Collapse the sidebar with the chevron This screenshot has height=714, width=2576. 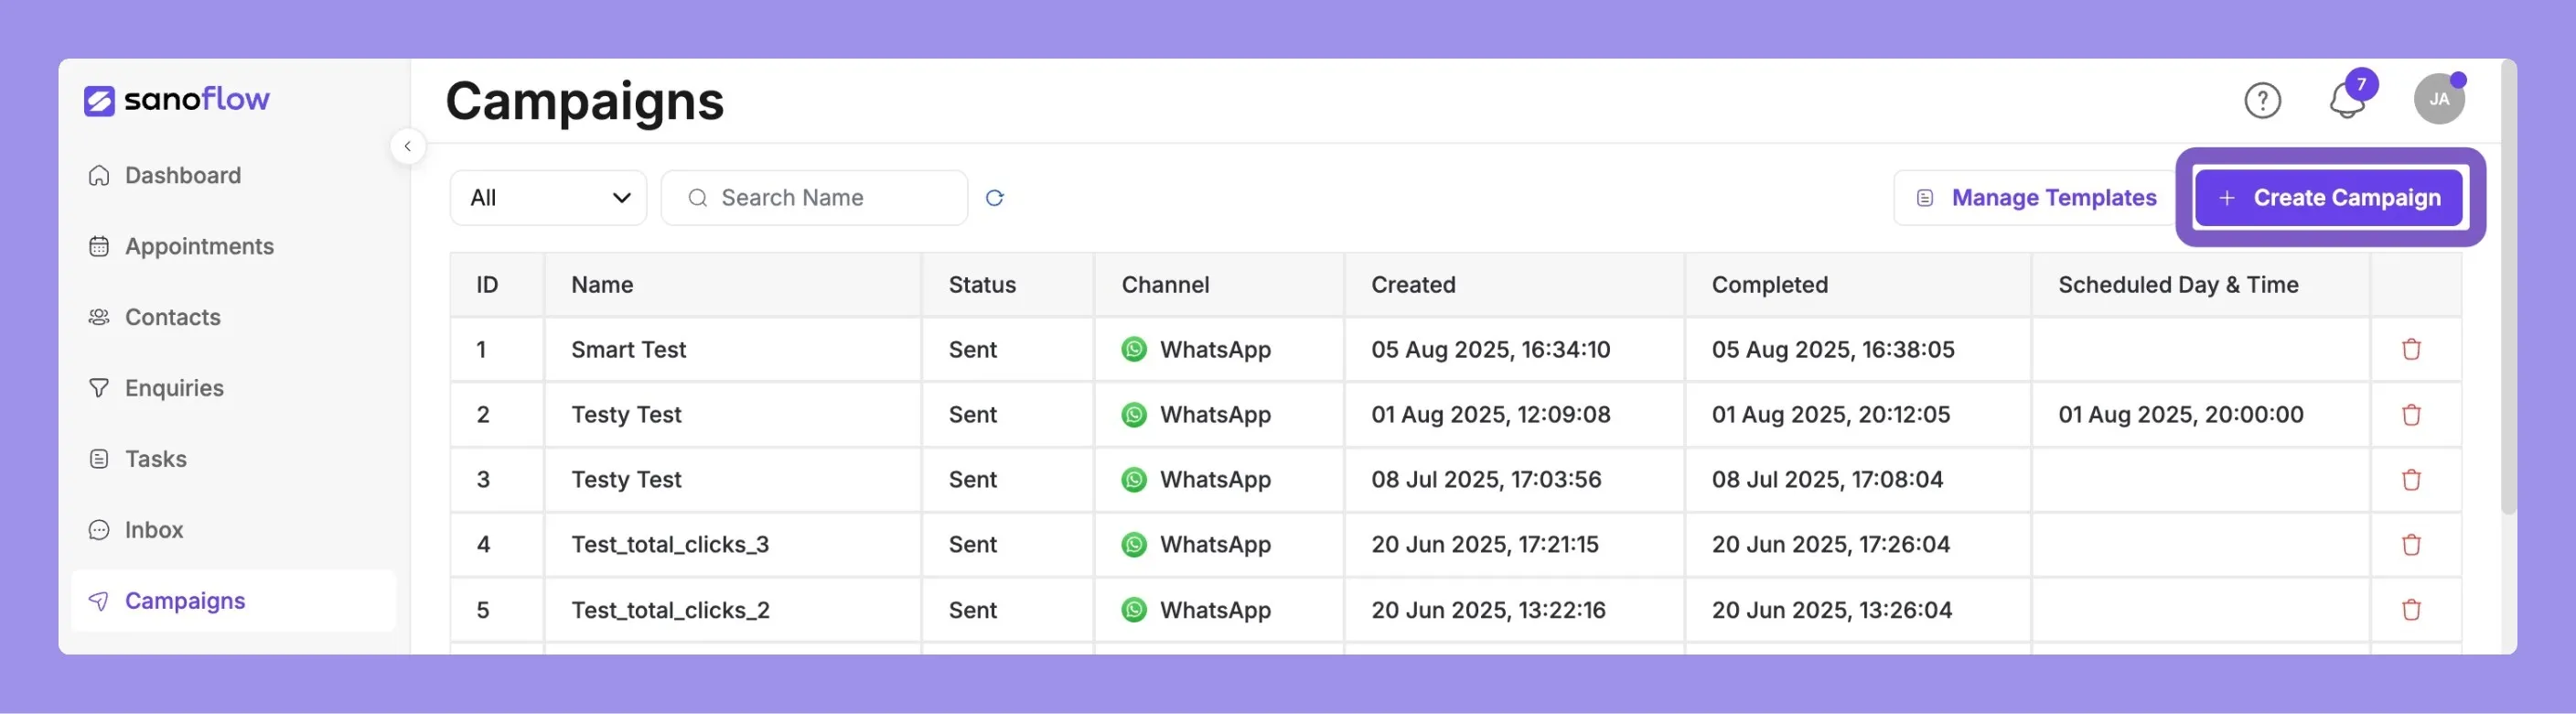(x=407, y=146)
